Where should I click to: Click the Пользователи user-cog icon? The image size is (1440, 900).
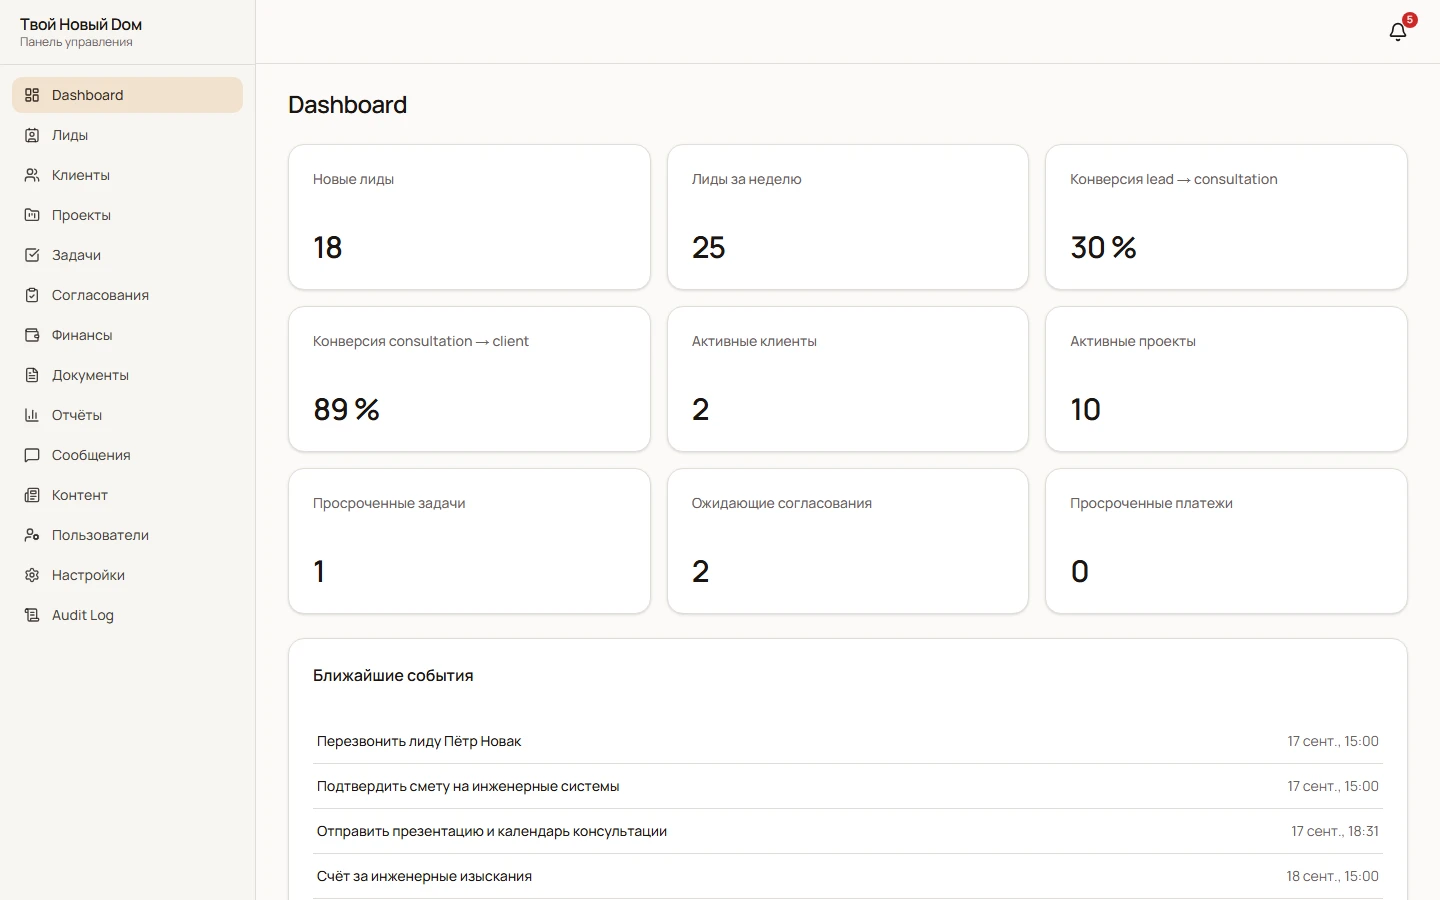[32, 535]
